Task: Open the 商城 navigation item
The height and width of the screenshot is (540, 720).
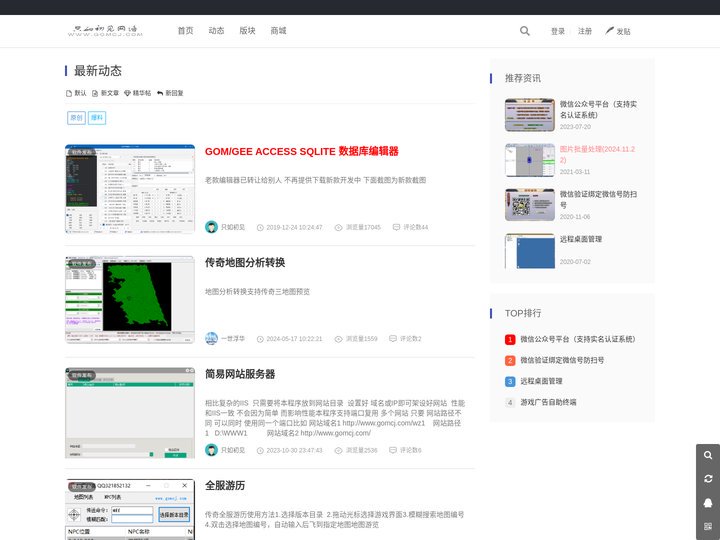Action: (x=278, y=31)
